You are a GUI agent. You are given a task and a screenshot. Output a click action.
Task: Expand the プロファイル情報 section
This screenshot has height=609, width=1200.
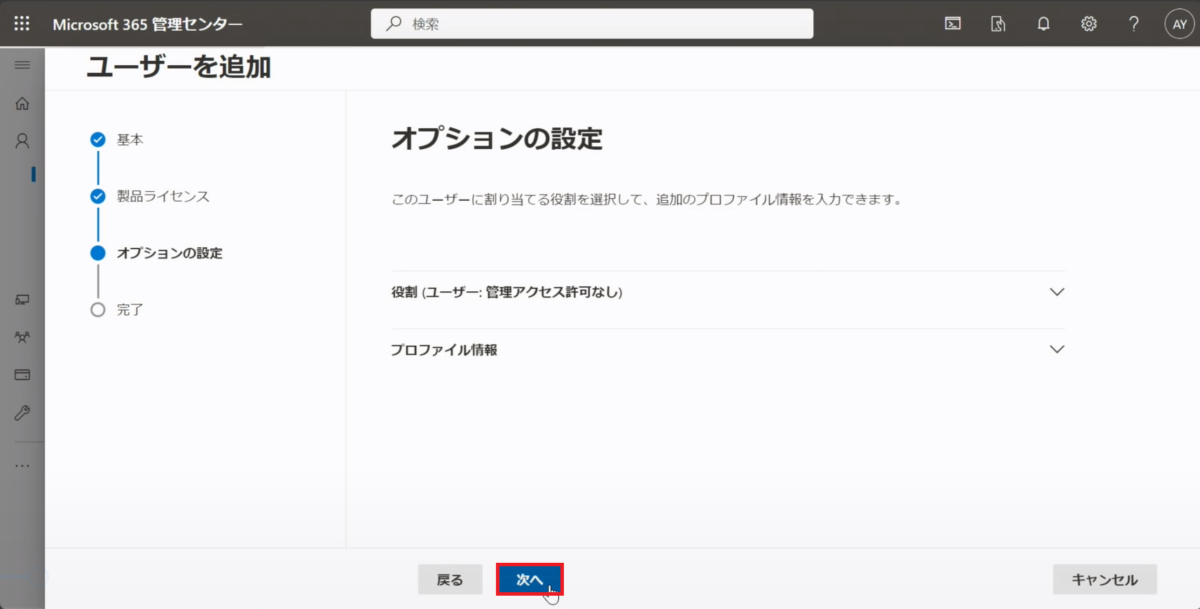click(727, 350)
